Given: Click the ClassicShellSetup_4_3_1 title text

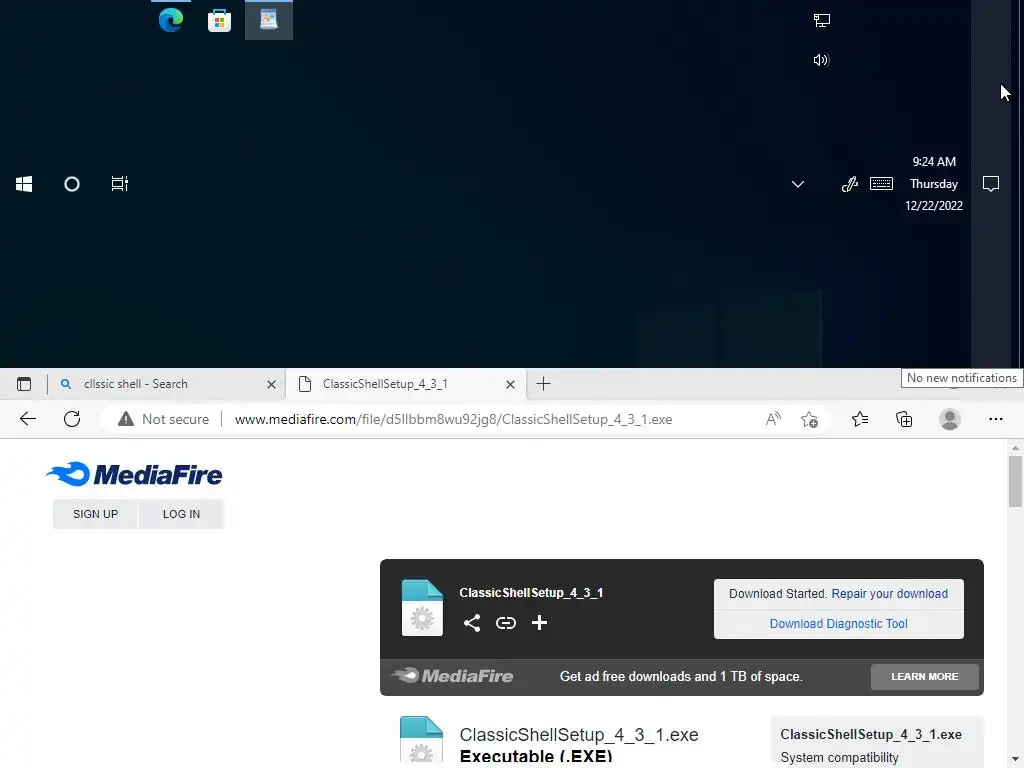Looking at the screenshot, I should (531, 593).
